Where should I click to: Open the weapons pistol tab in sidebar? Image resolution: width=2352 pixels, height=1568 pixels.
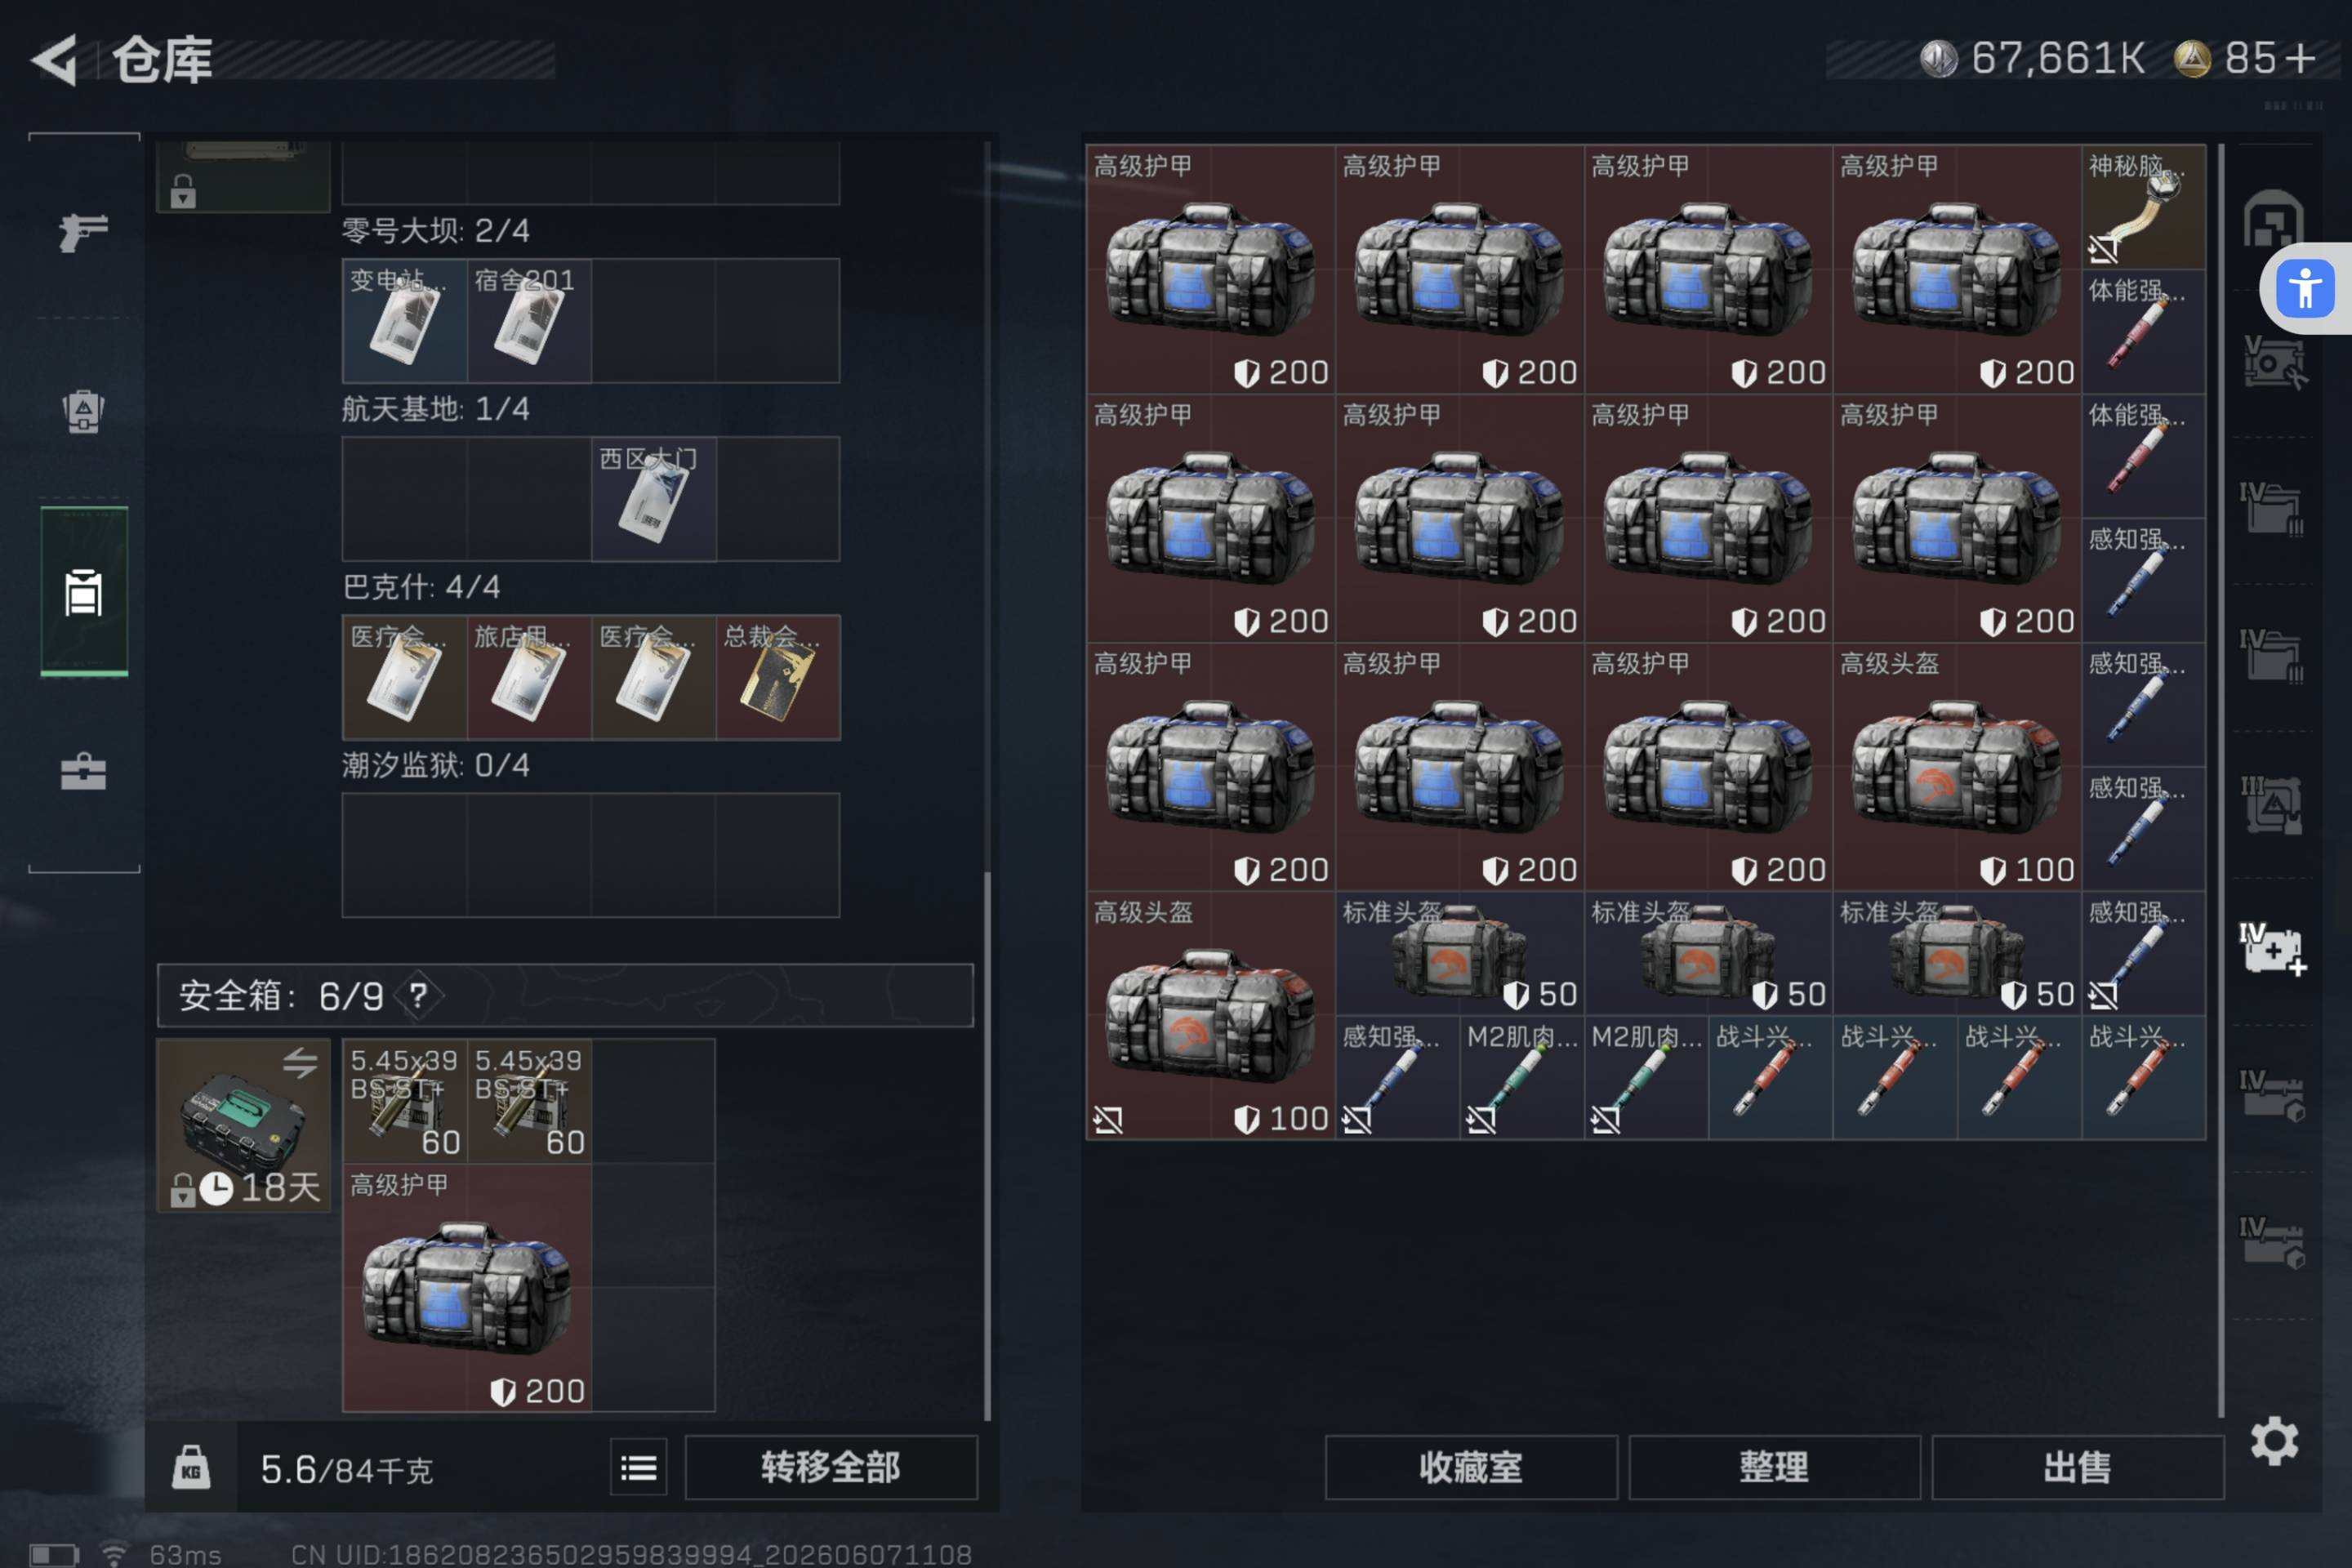[x=83, y=232]
